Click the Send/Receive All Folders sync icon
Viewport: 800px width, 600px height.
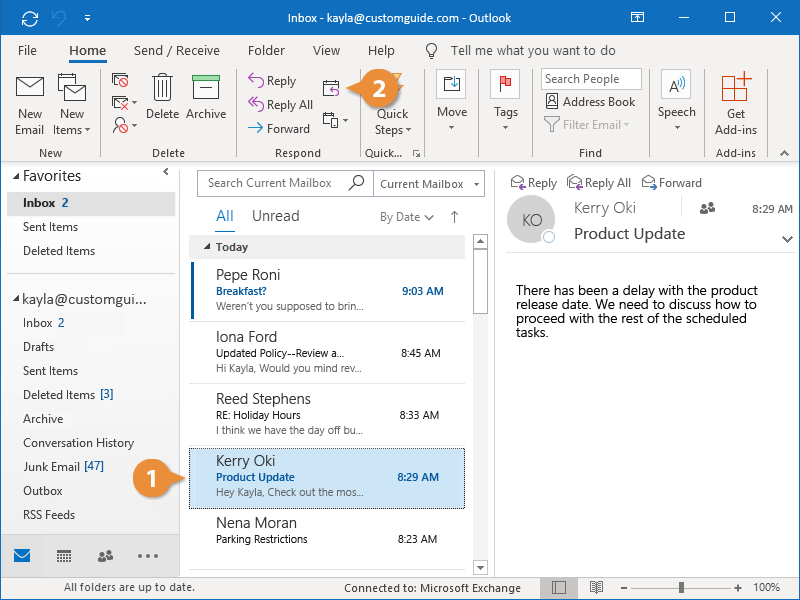pos(30,18)
